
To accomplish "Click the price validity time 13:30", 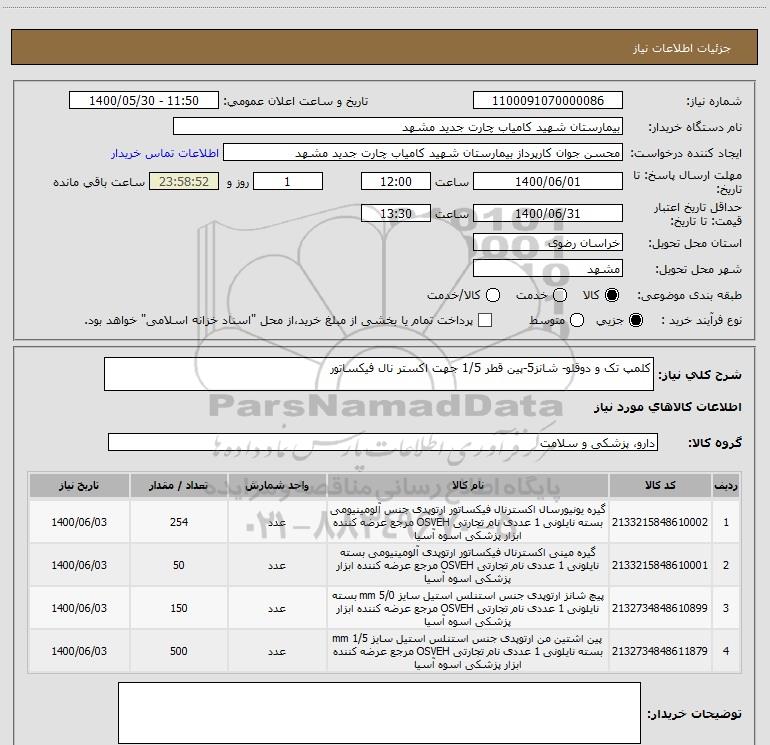I will coord(396,213).
